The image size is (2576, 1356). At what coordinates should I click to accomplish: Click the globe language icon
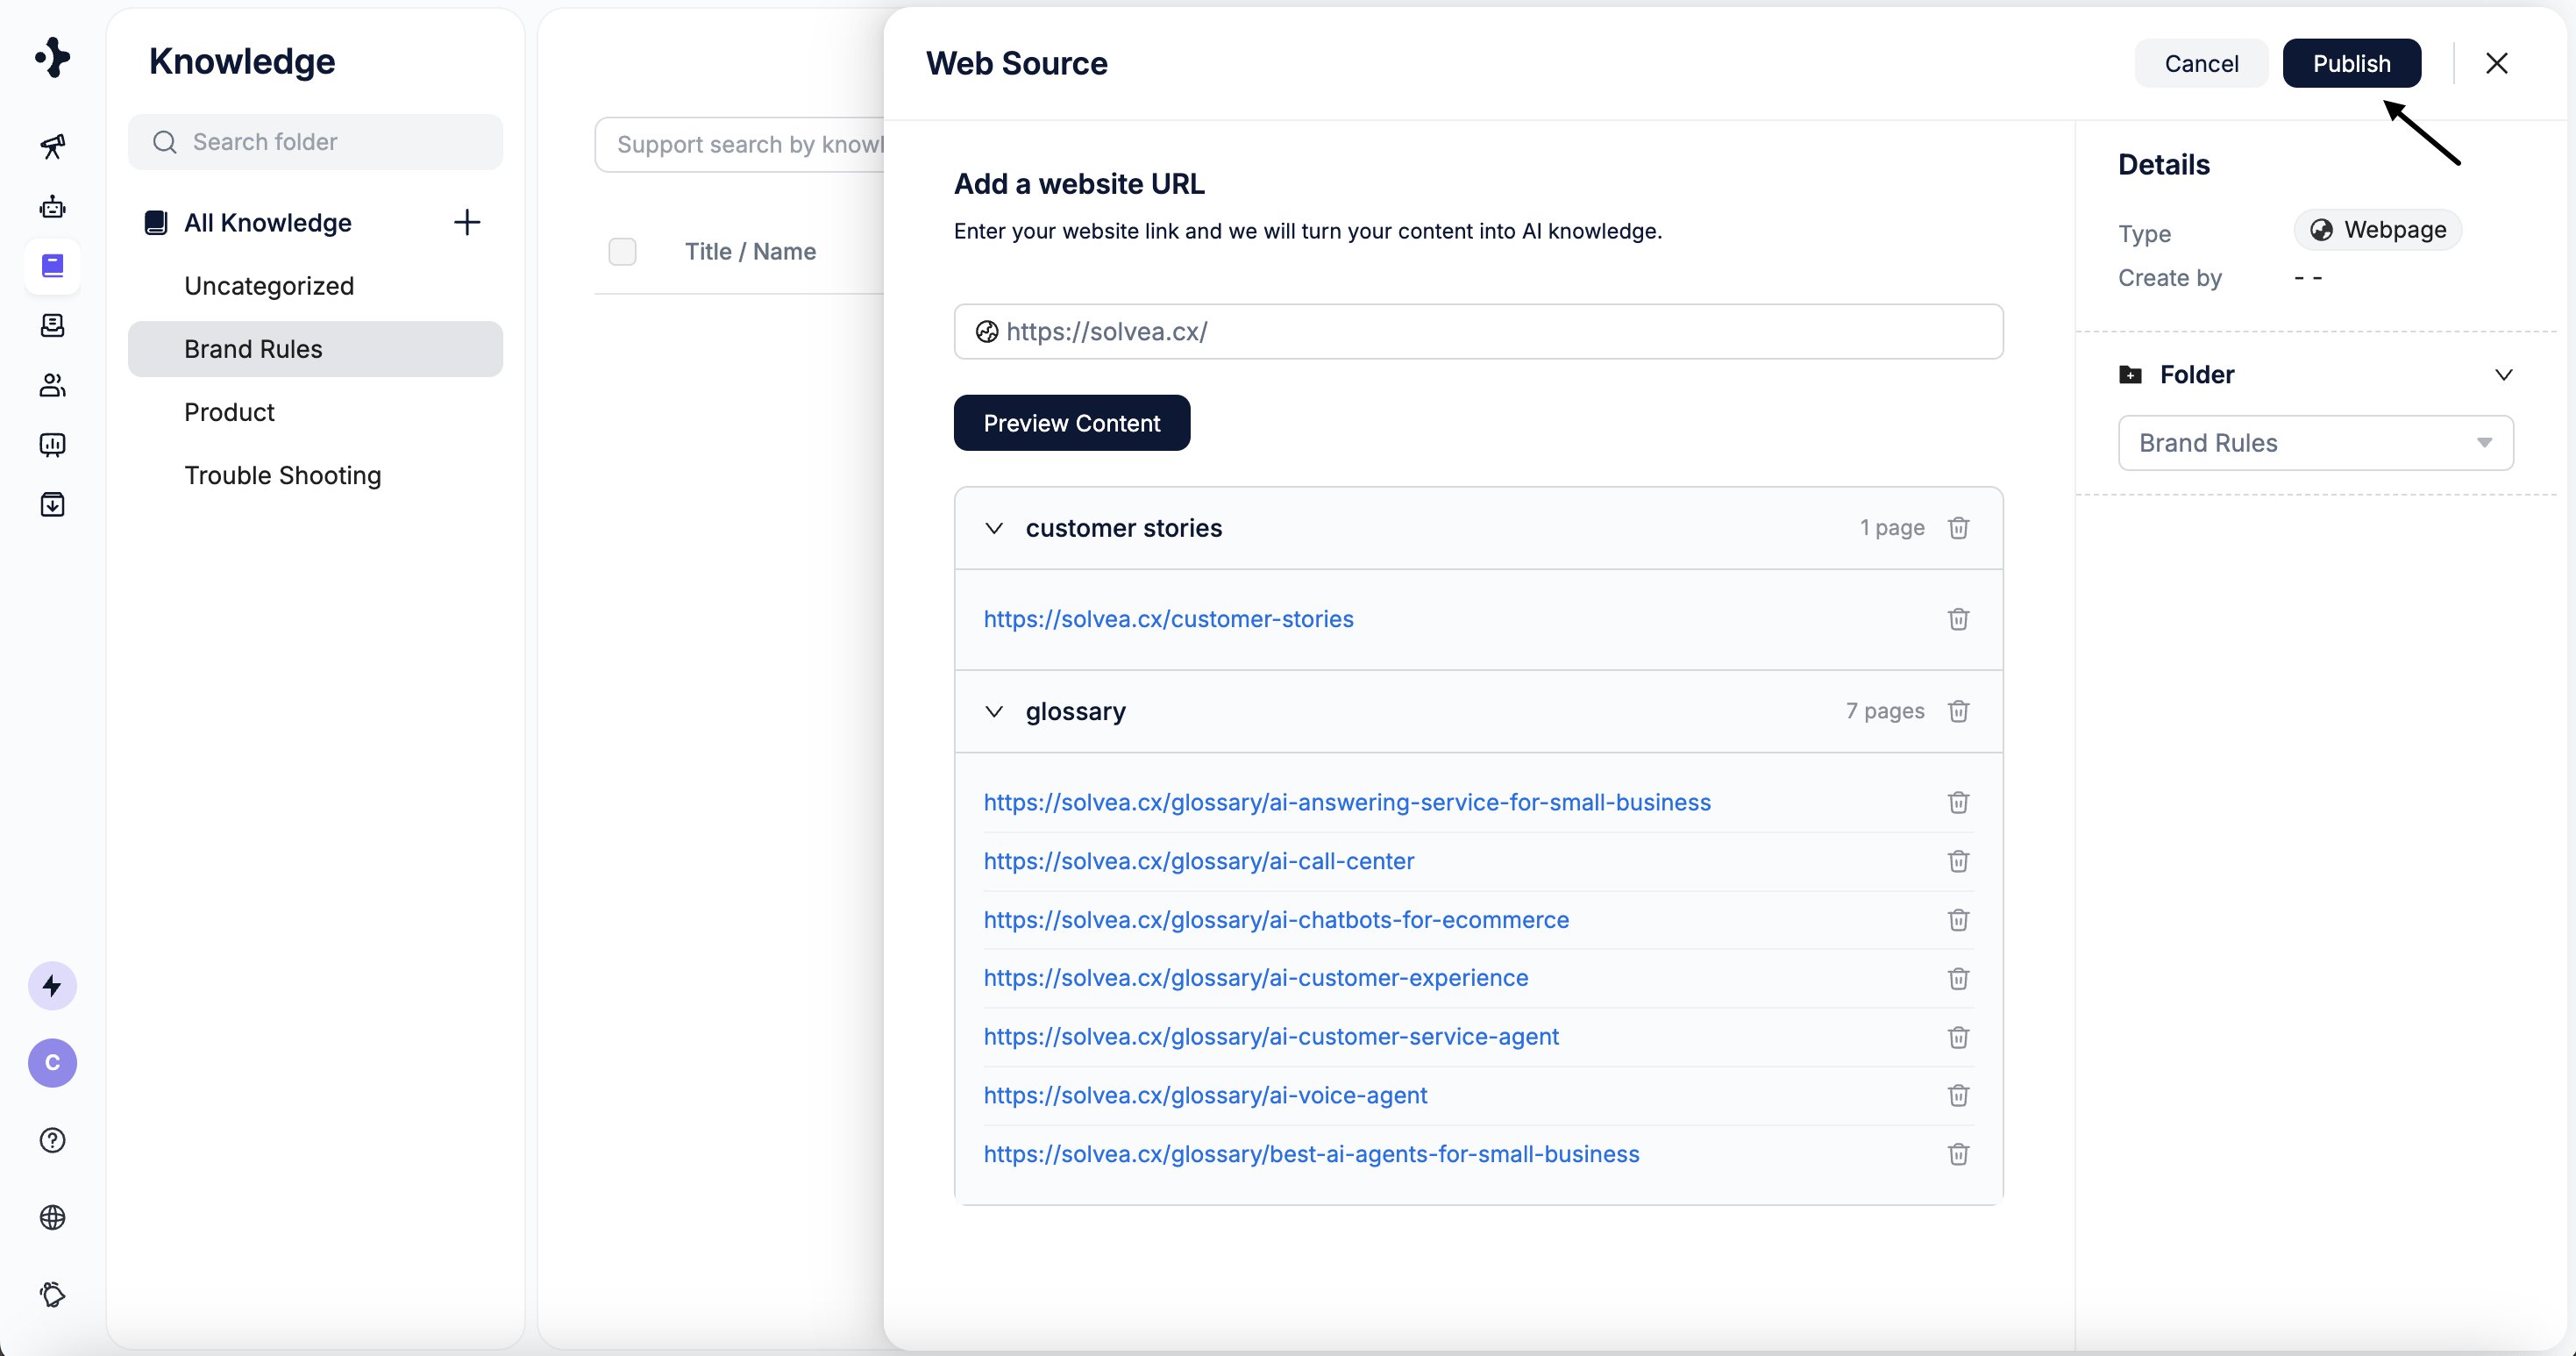click(52, 1217)
